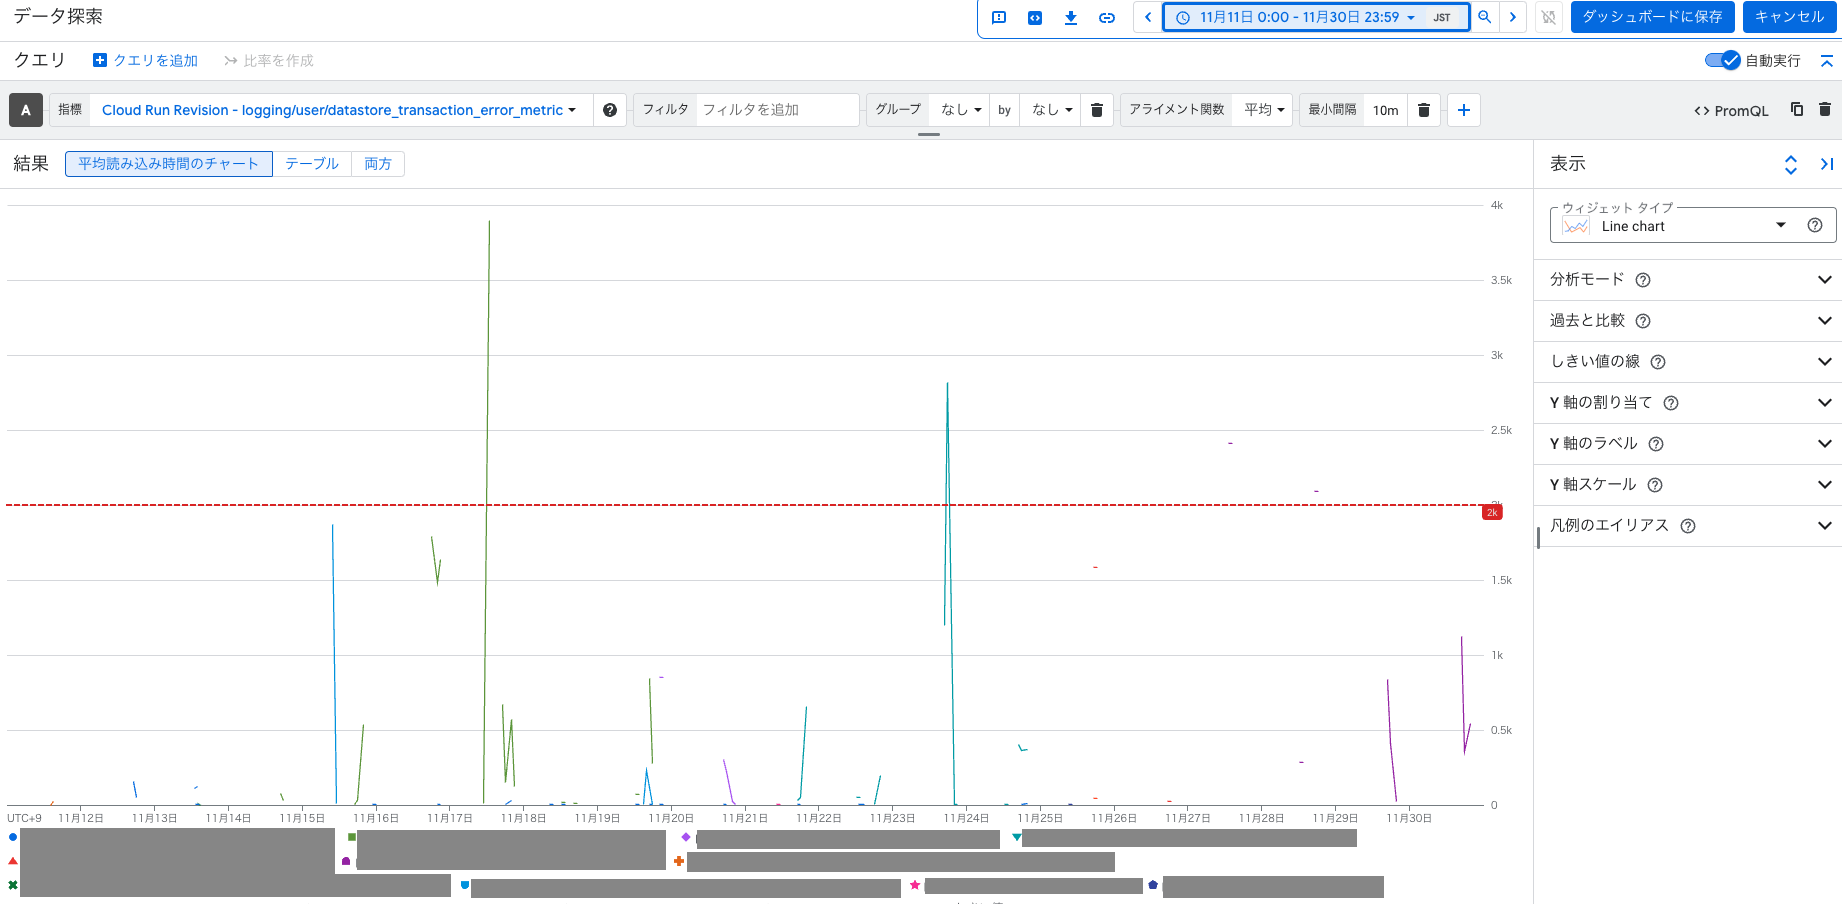Image resolution: width=1842 pixels, height=904 pixels.
Task: Go to the next time range
Action: point(1513,17)
